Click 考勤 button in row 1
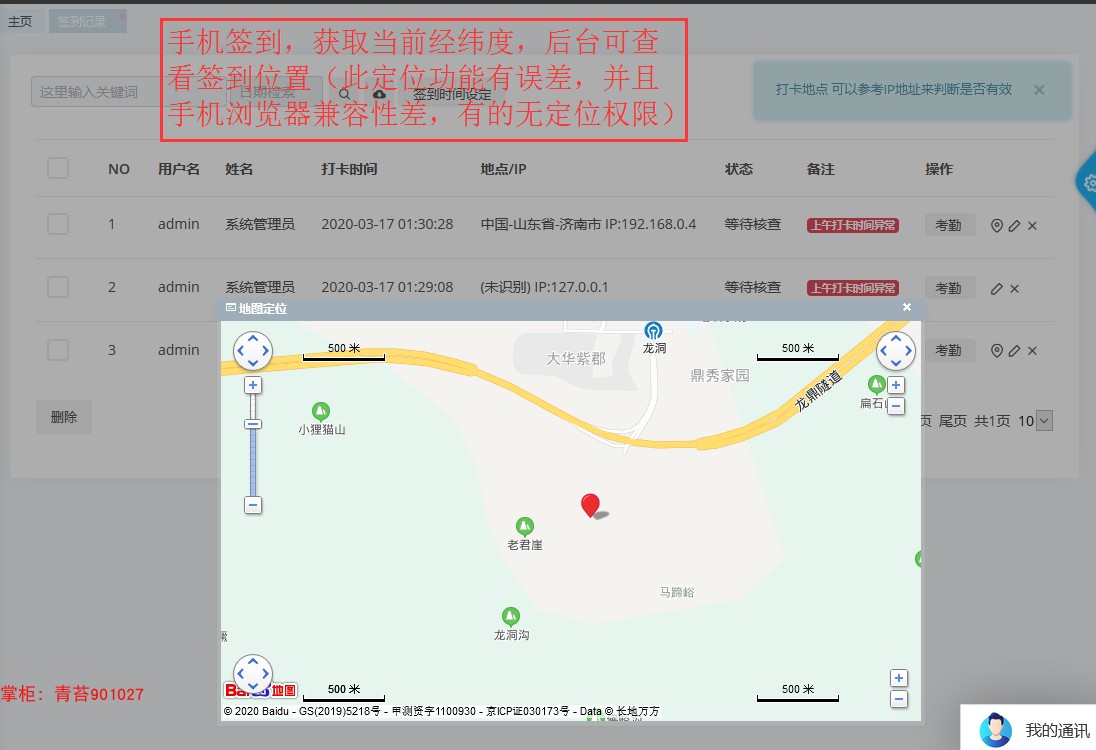The image size is (1096, 750). point(949,225)
